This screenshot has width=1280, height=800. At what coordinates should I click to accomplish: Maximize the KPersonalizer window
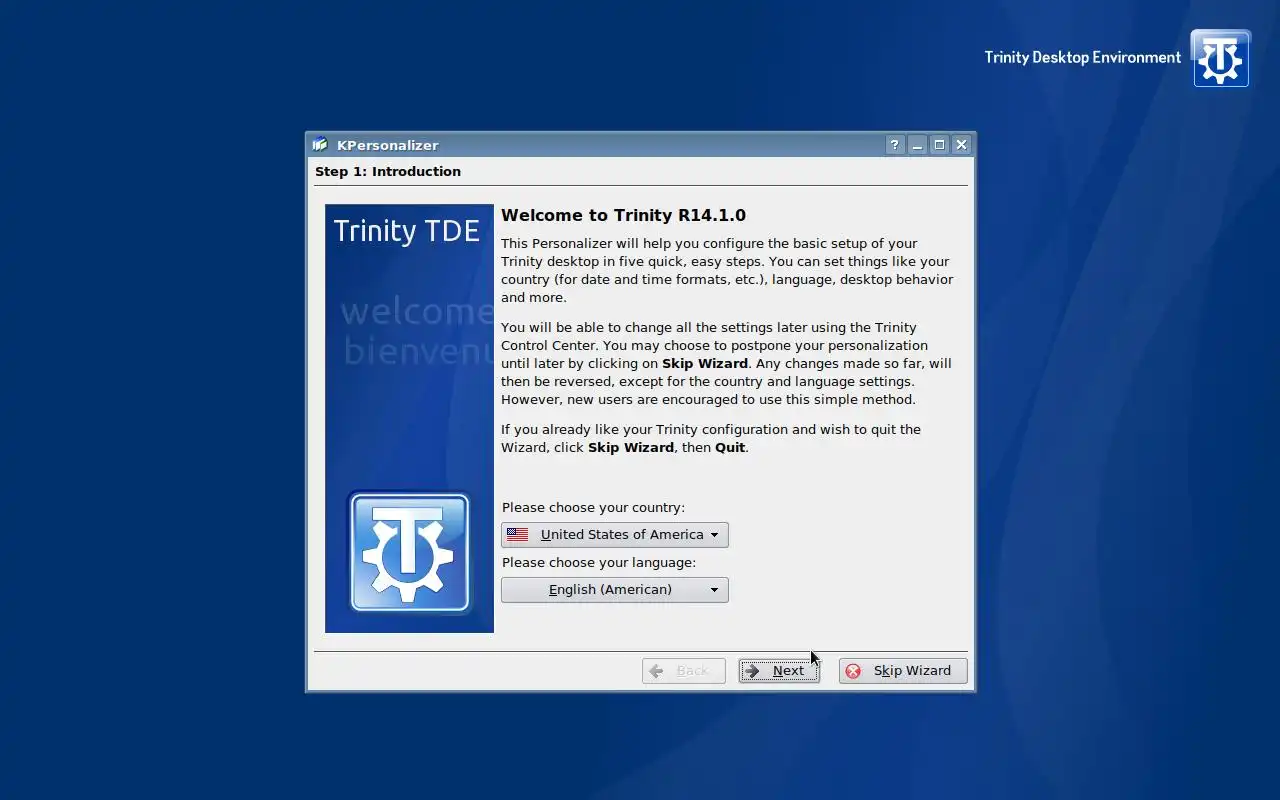point(939,145)
